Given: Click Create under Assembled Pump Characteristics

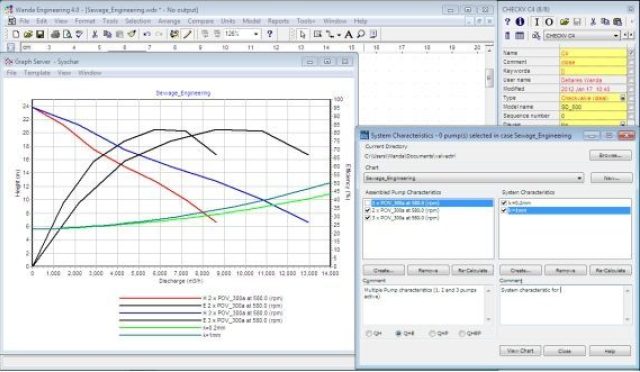Looking at the screenshot, I should coord(384,270).
